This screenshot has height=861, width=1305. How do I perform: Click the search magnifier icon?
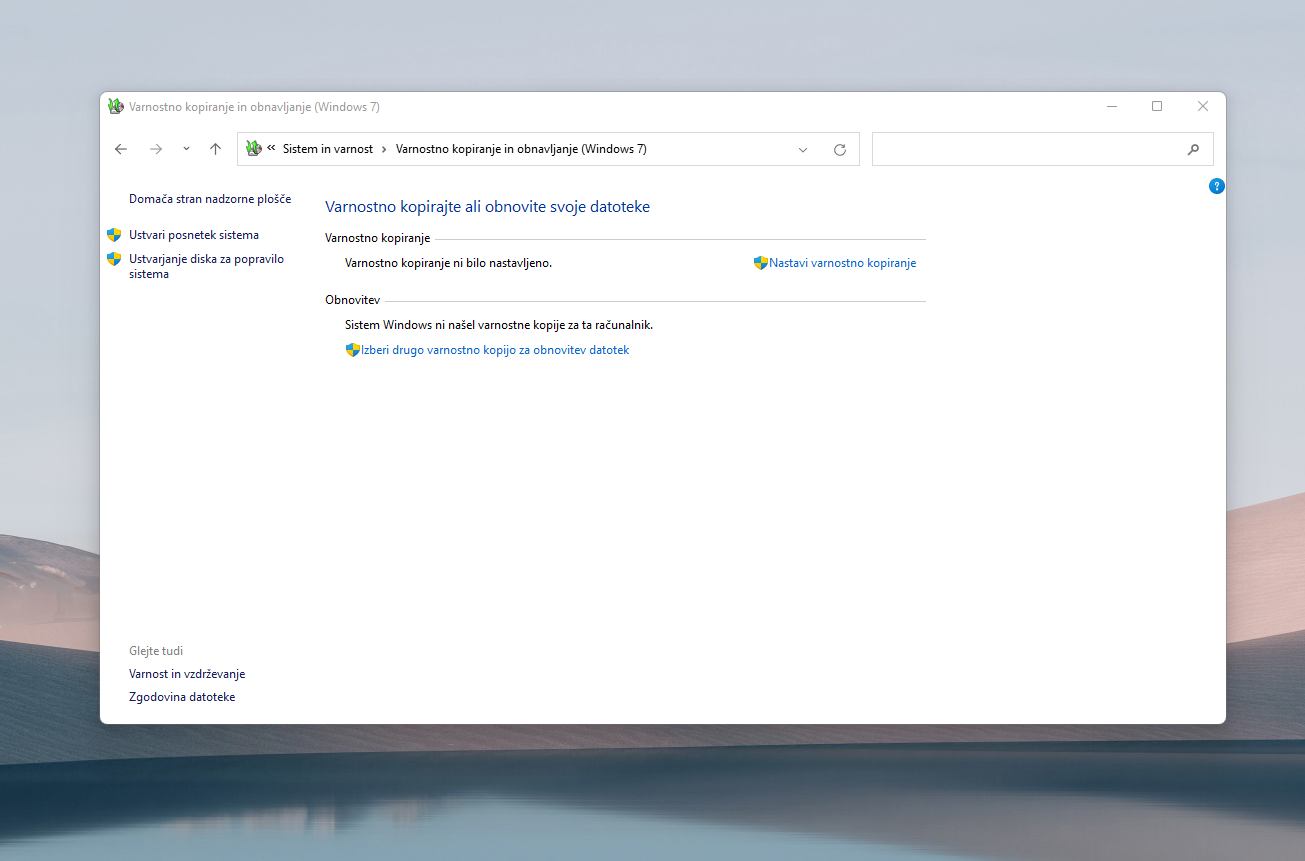click(1193, 150)
